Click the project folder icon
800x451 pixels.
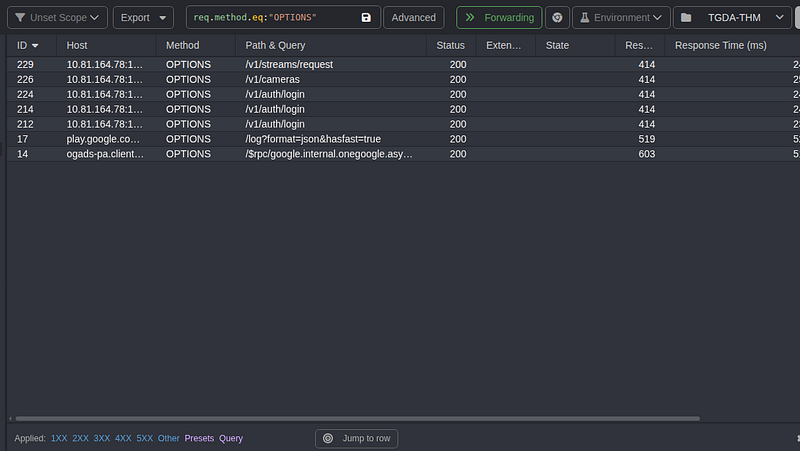coord(686,18)
